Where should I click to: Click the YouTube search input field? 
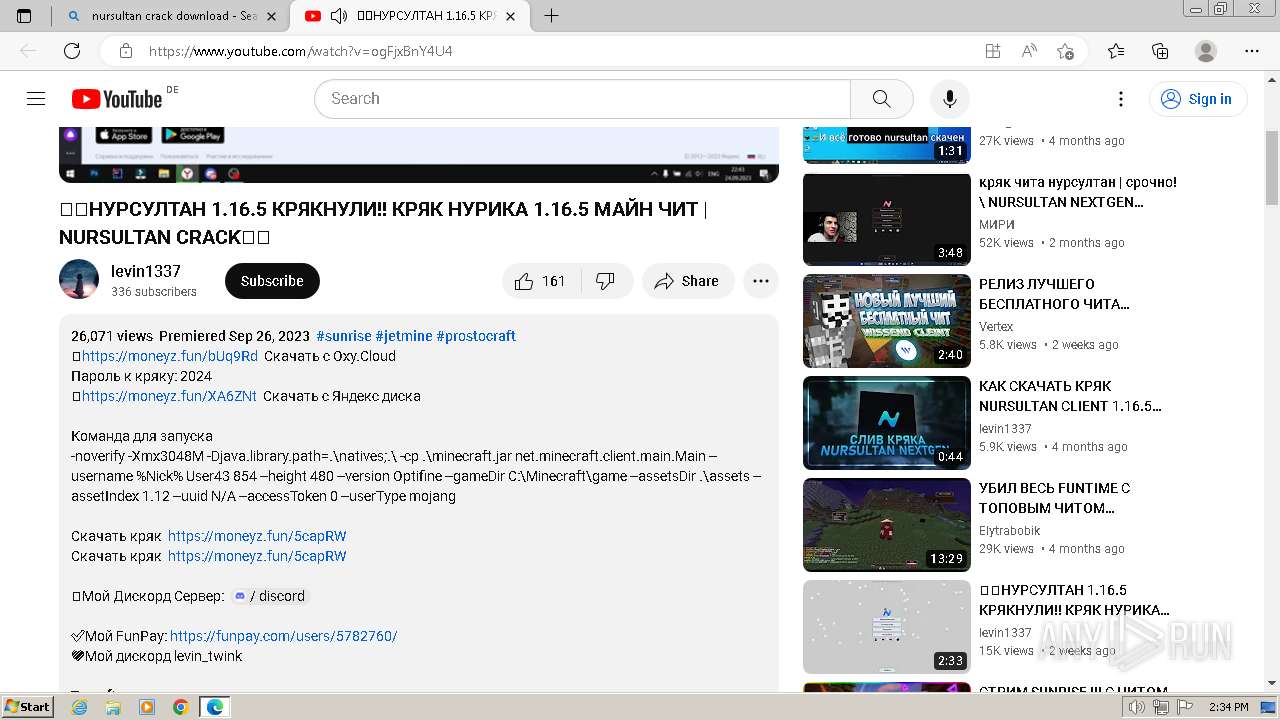point(582,98)
